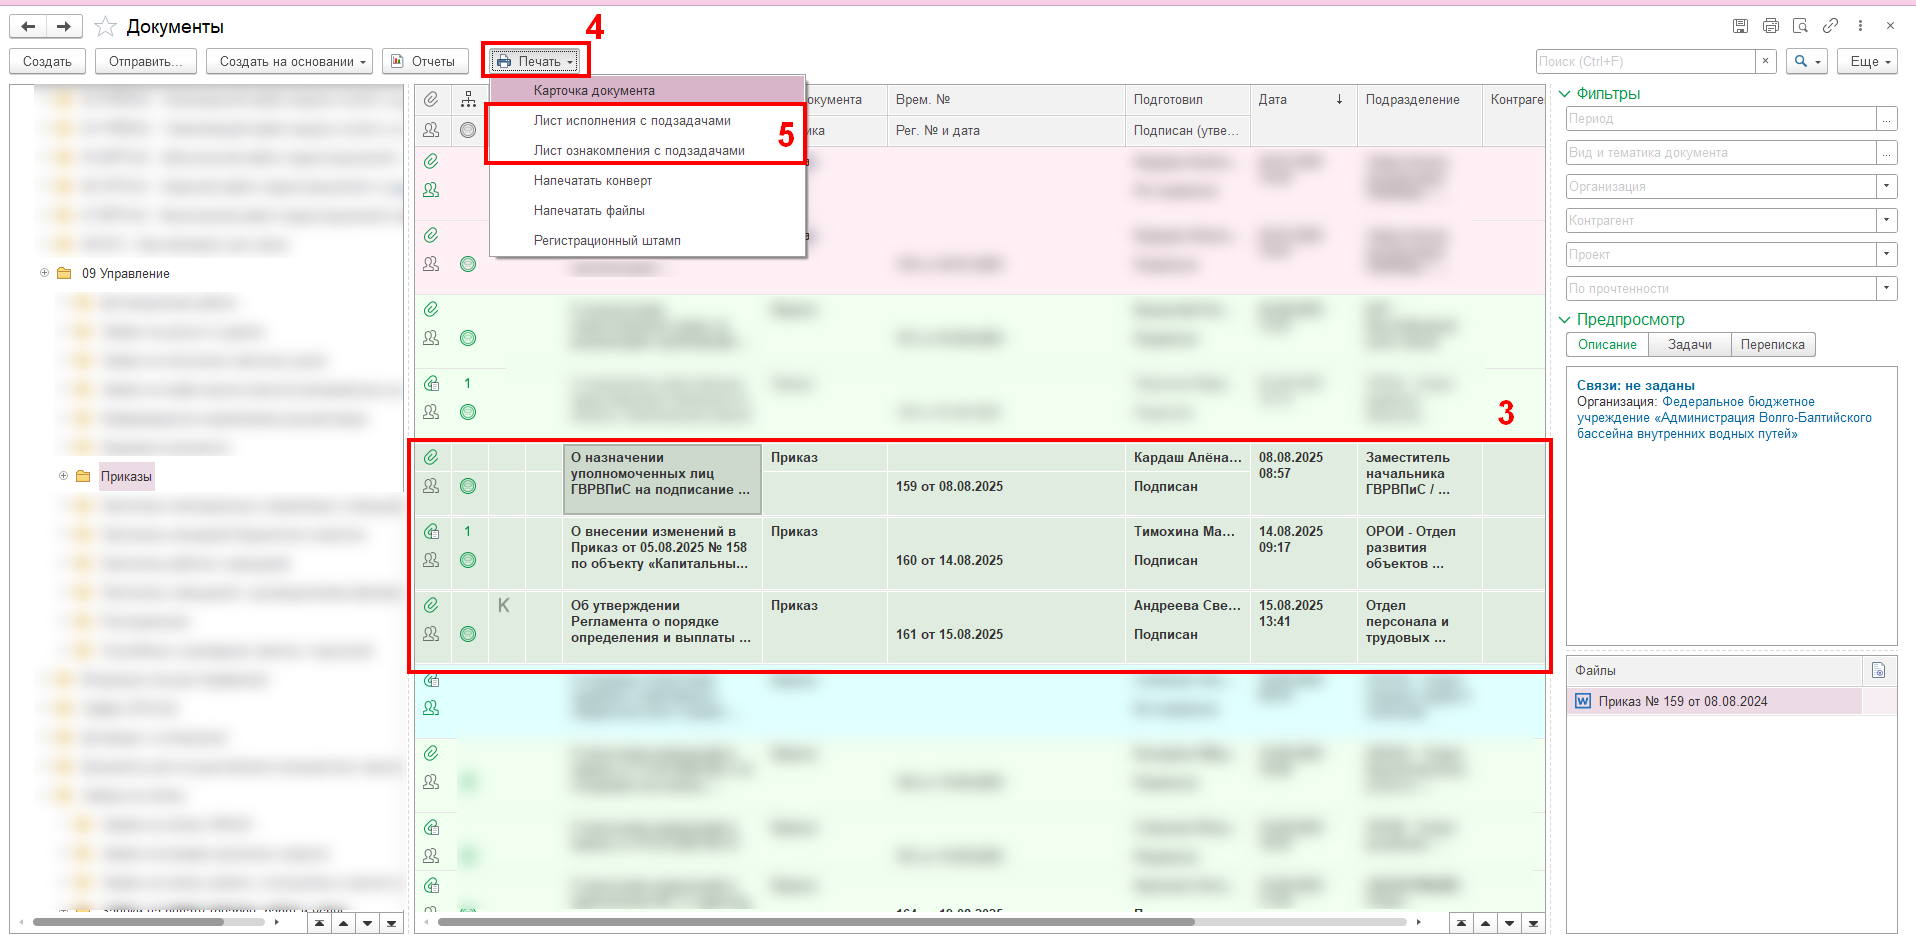
Task: Click the back navigation arrow
Action: tap(29, 27)
